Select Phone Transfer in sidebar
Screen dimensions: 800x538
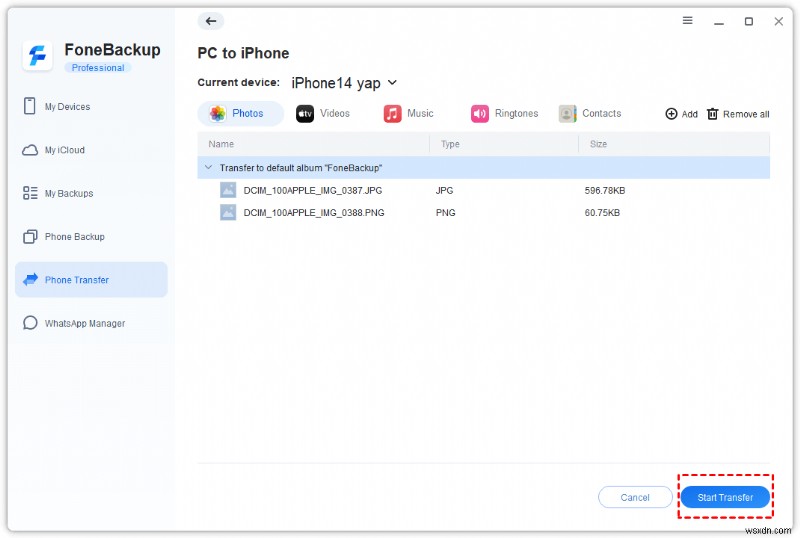[91, 279]
